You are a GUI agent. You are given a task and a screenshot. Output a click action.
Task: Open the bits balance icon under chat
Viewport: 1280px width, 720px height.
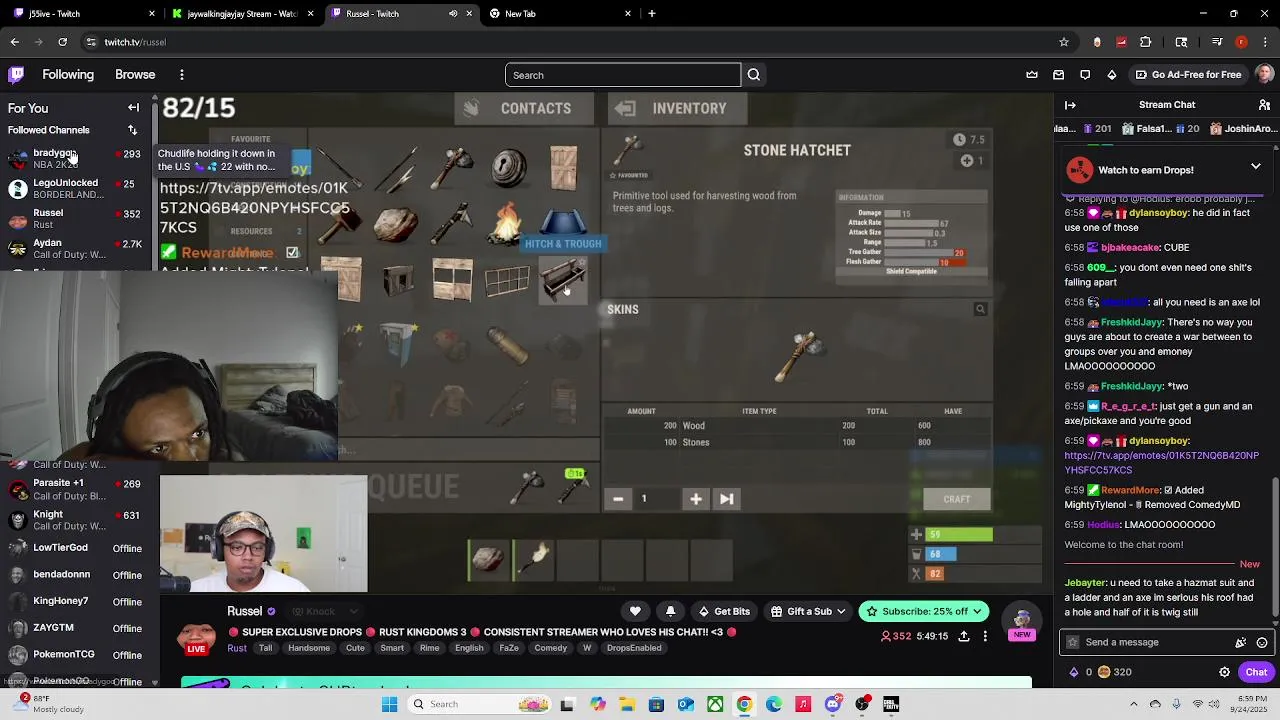[x=1074, y=672]
